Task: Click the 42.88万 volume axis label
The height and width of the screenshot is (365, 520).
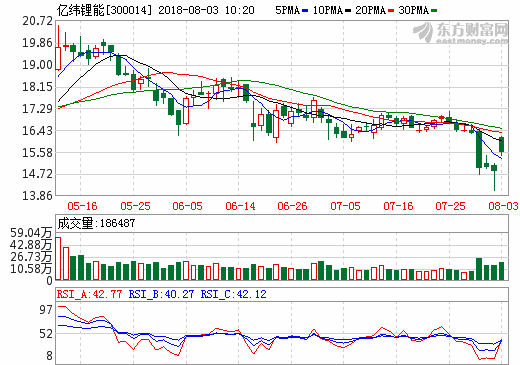Action: click(31, 245)
